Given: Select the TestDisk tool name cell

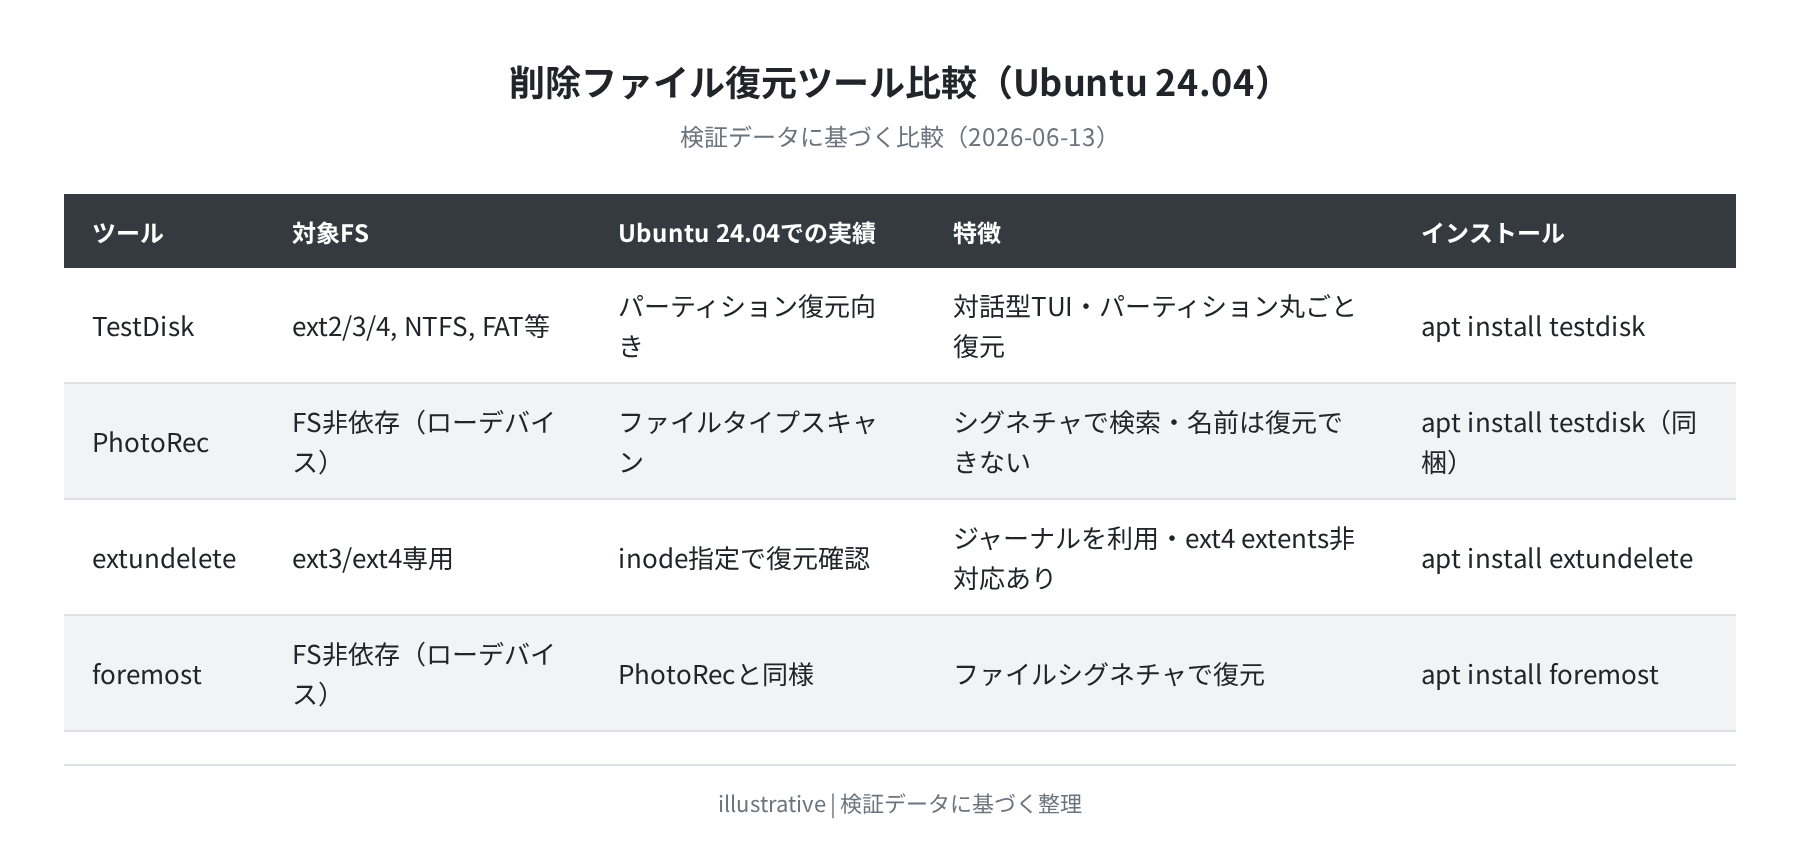Looking at the screenshot, I should [143, 327].
